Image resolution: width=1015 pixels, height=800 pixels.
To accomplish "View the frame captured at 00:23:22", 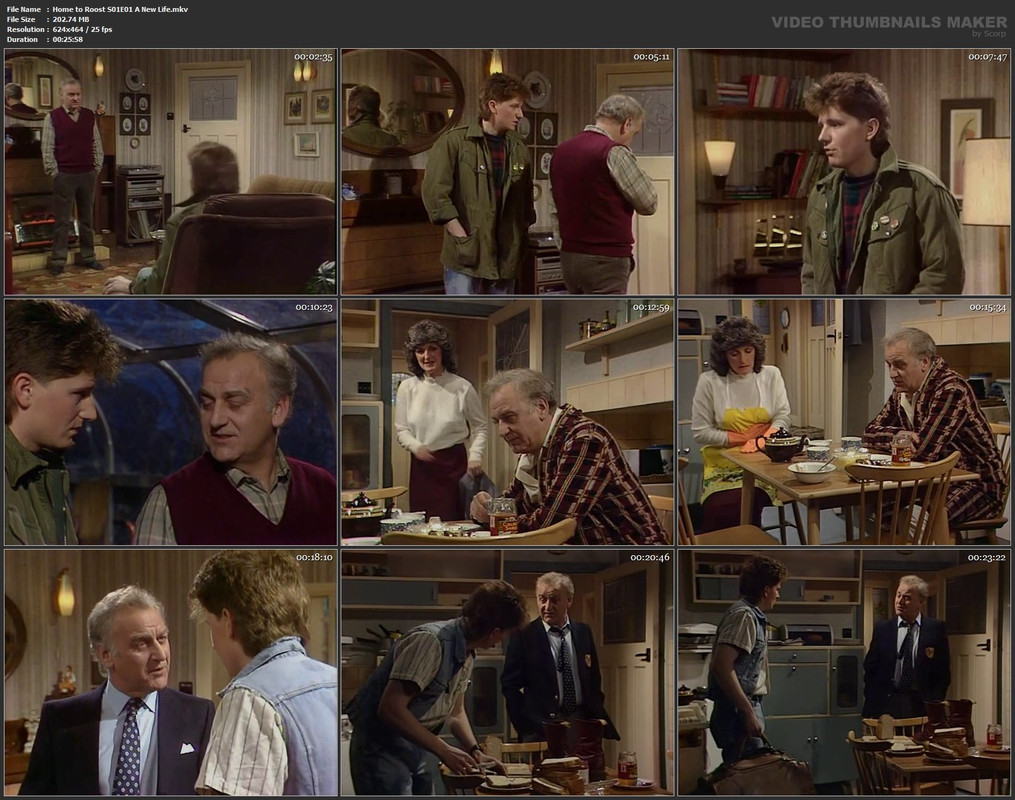I will pyautogui.click(x=843, y=672).
